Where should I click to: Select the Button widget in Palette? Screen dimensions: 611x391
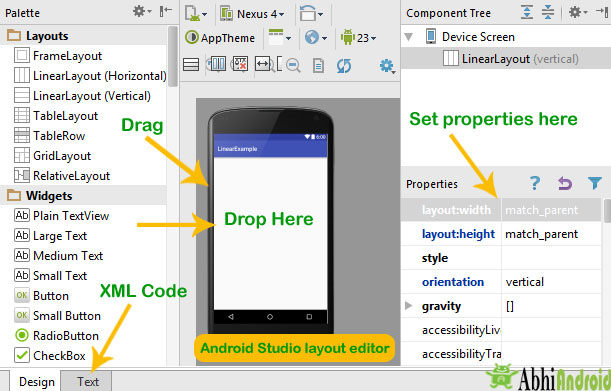41,295
